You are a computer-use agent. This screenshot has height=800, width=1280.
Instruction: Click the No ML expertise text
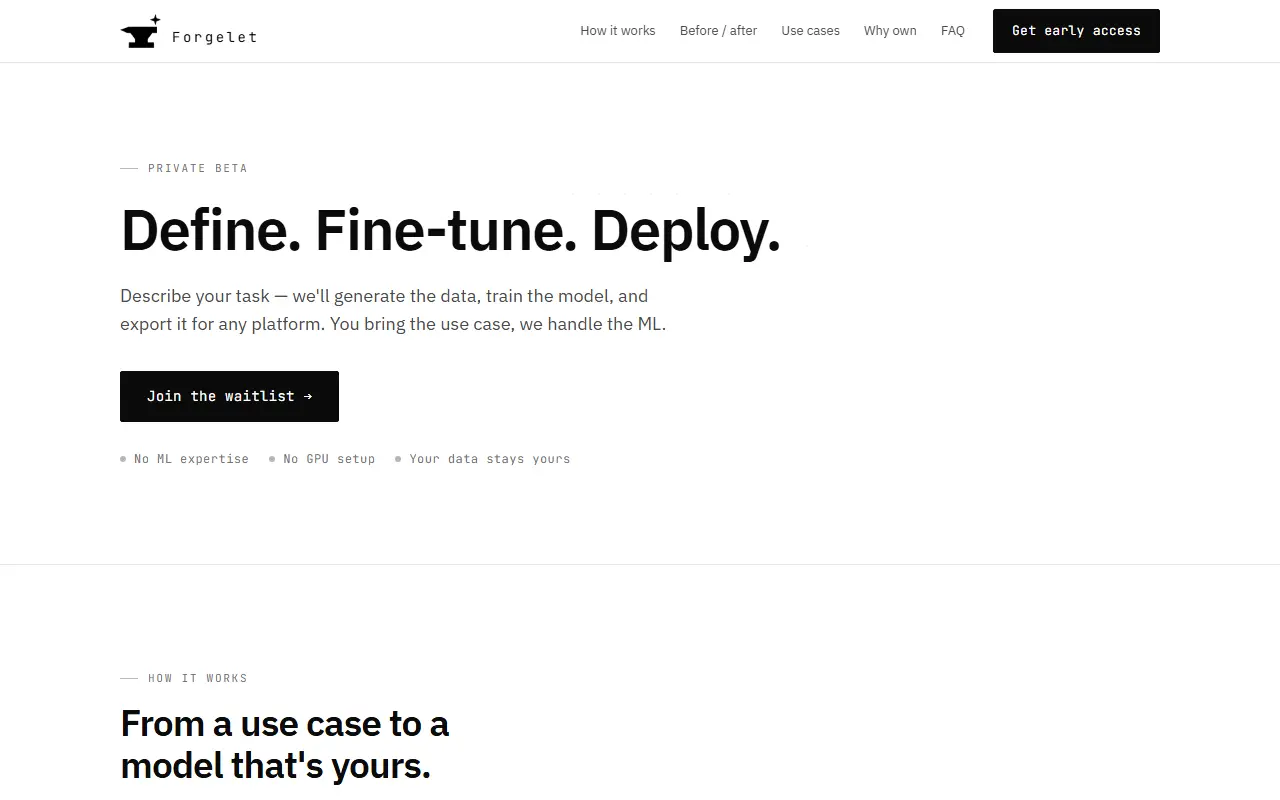click(191, 459)
